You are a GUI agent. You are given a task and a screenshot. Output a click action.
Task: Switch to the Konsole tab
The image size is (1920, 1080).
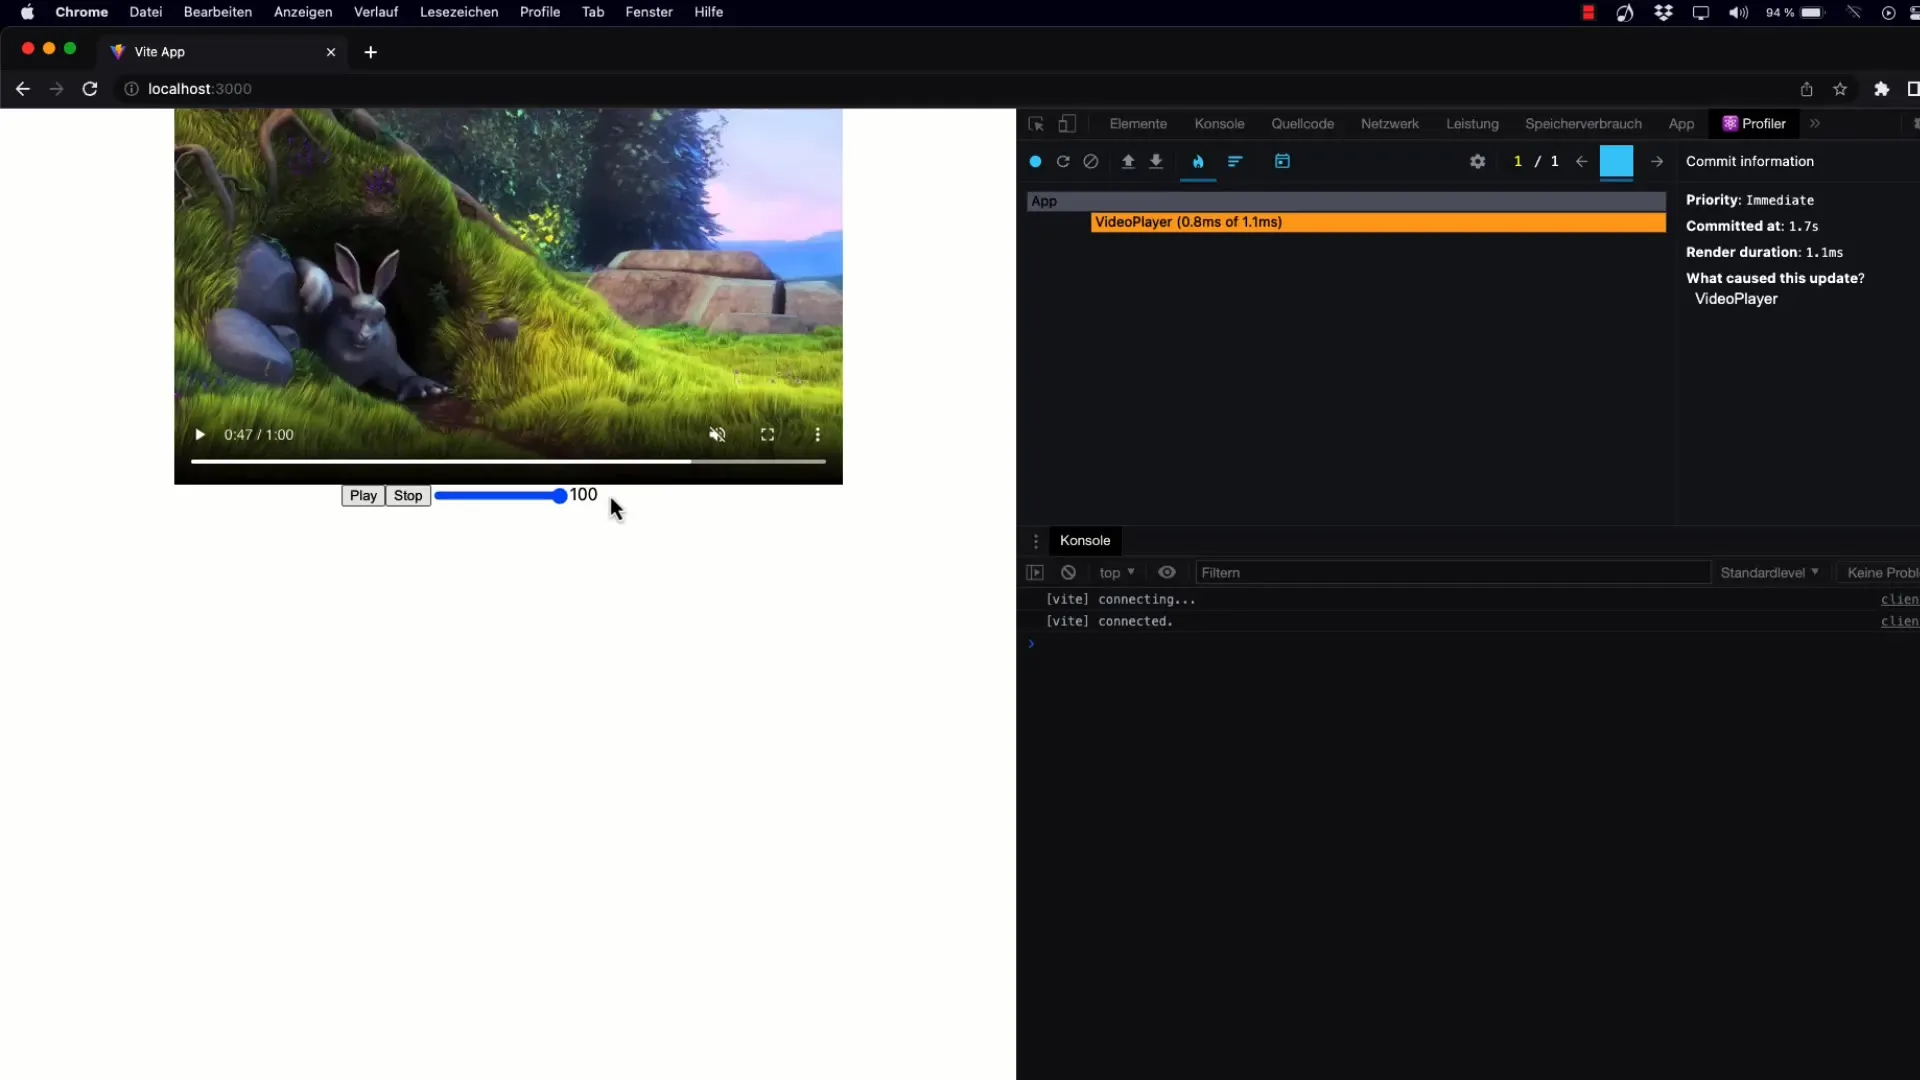pyautogui.click(x=1218, y=123)
